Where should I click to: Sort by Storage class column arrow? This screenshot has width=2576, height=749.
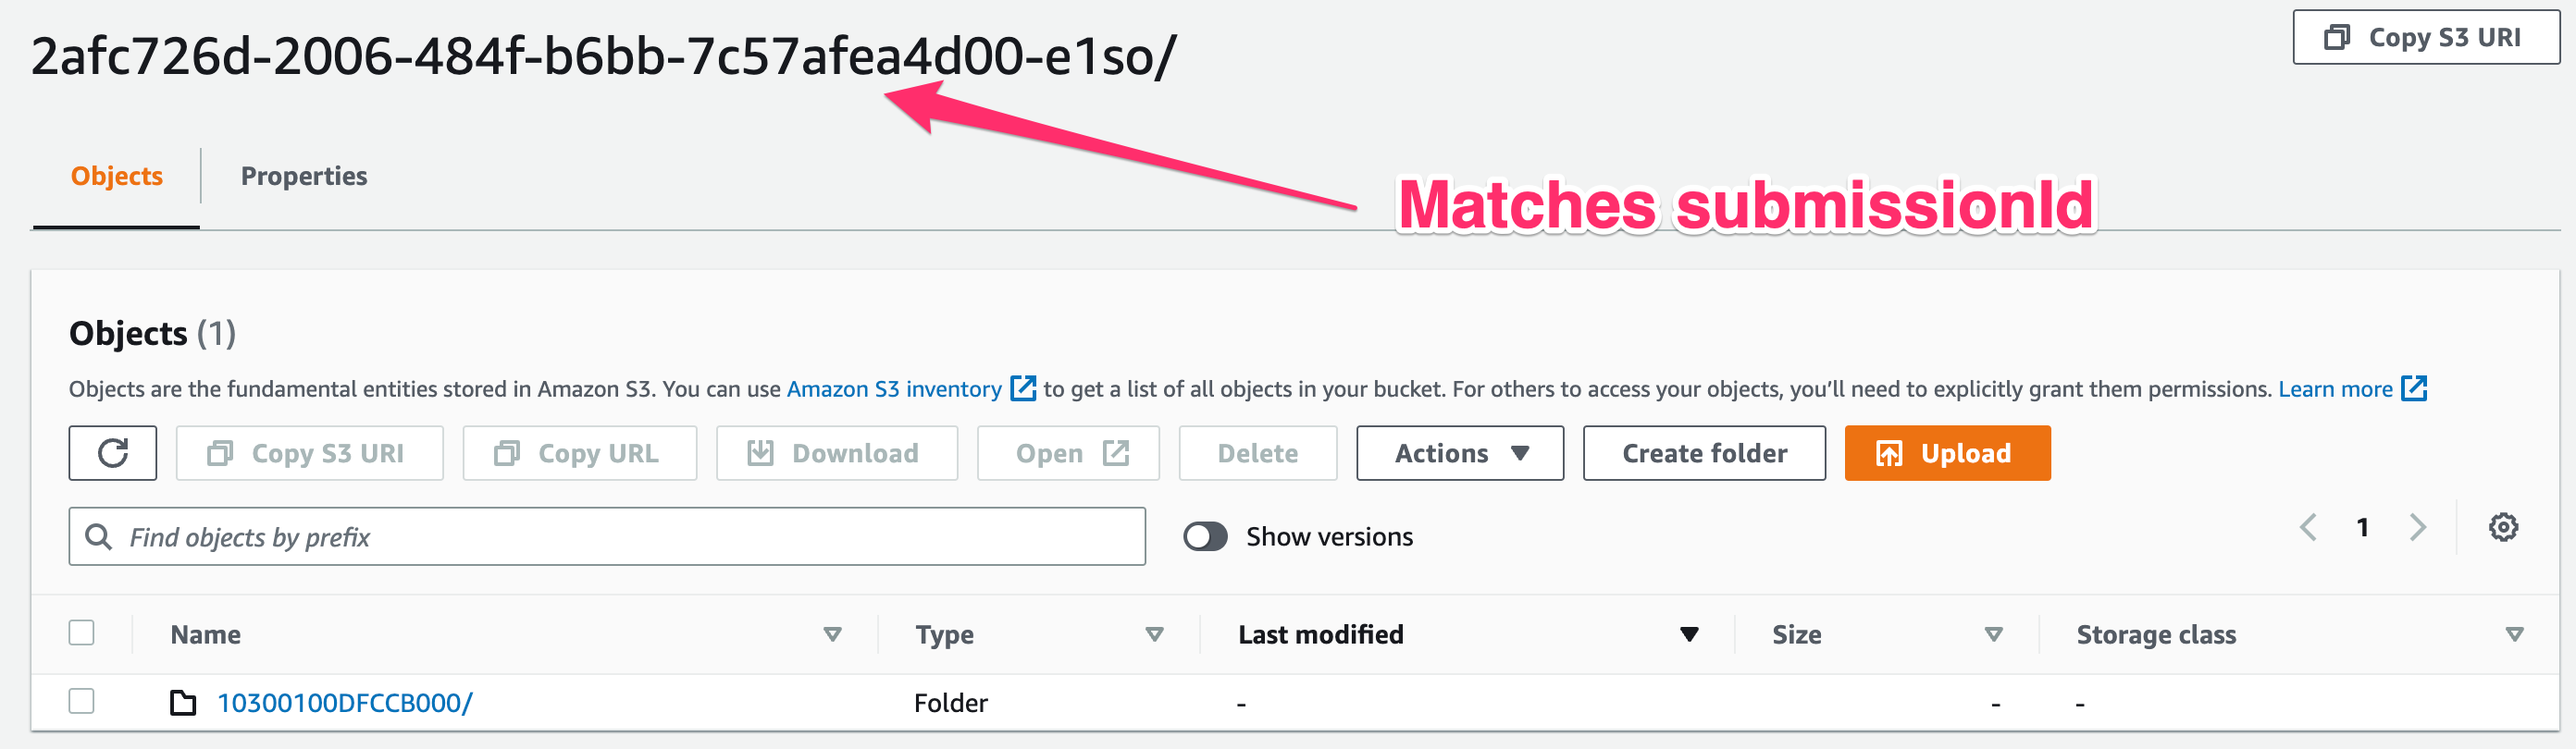coord(2514,634)
